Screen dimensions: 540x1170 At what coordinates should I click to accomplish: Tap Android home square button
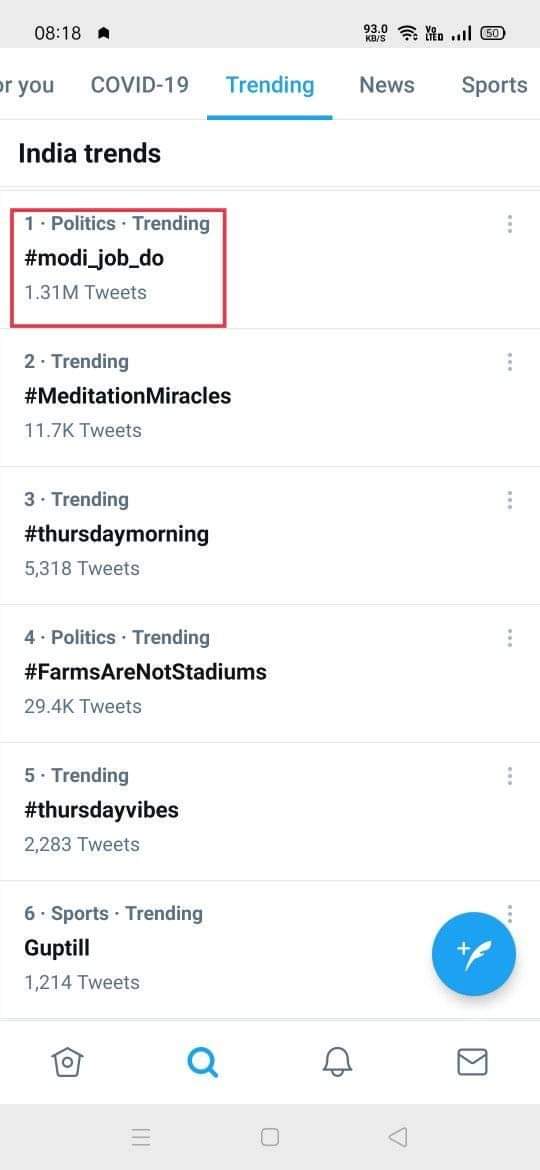[270, 1137]
